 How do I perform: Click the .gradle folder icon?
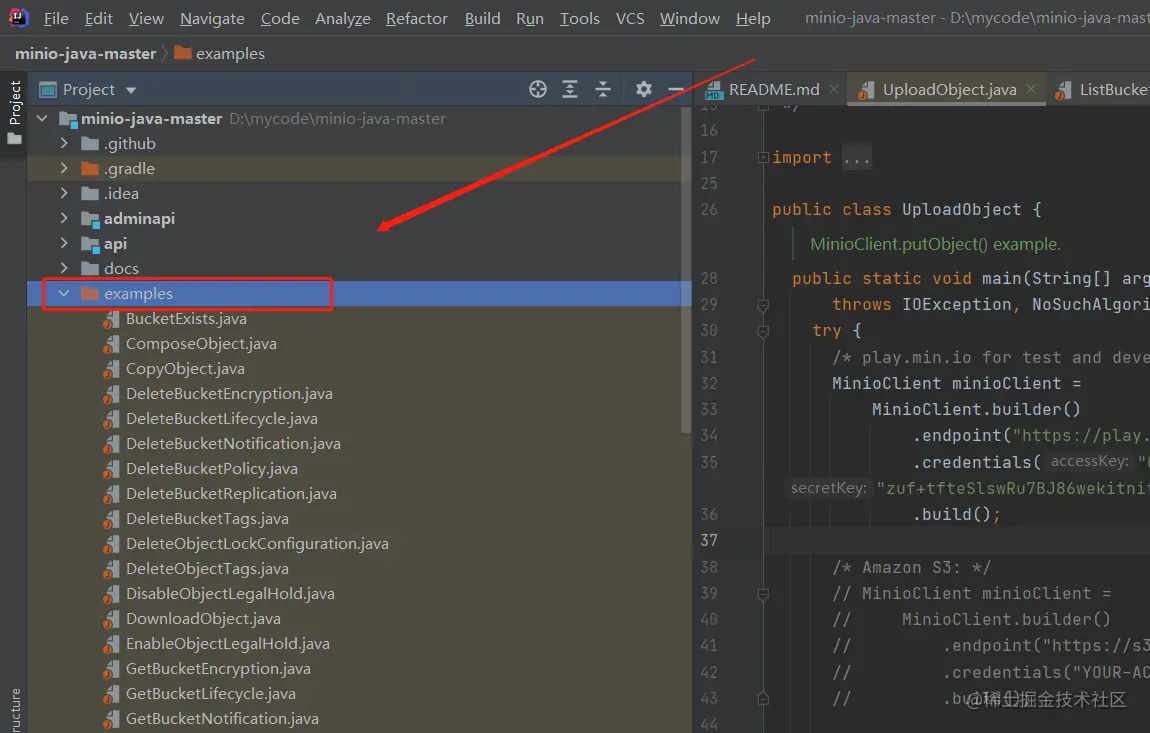pyautogui.click(x=89, y=168)
